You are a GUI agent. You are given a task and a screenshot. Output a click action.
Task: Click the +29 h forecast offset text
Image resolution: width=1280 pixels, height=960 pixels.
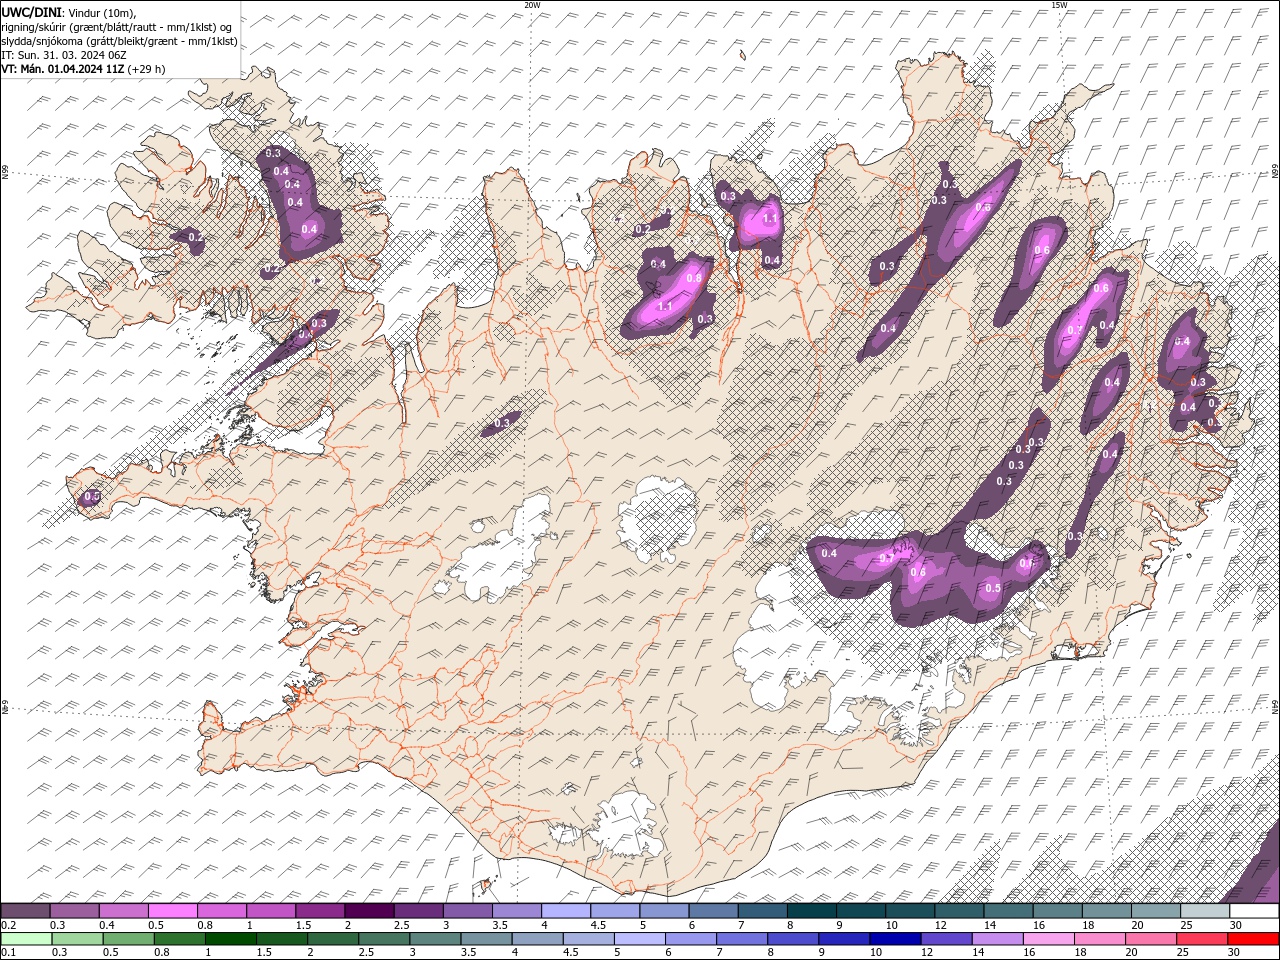point(147,69)
